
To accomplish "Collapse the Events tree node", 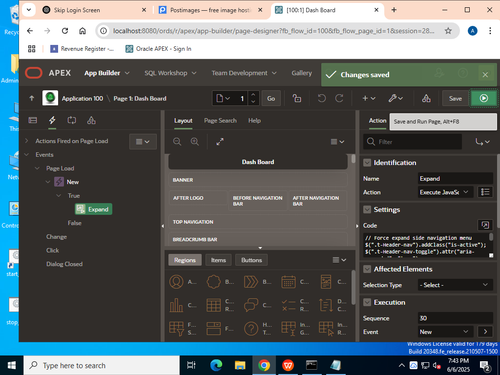I will click(27, 155).
